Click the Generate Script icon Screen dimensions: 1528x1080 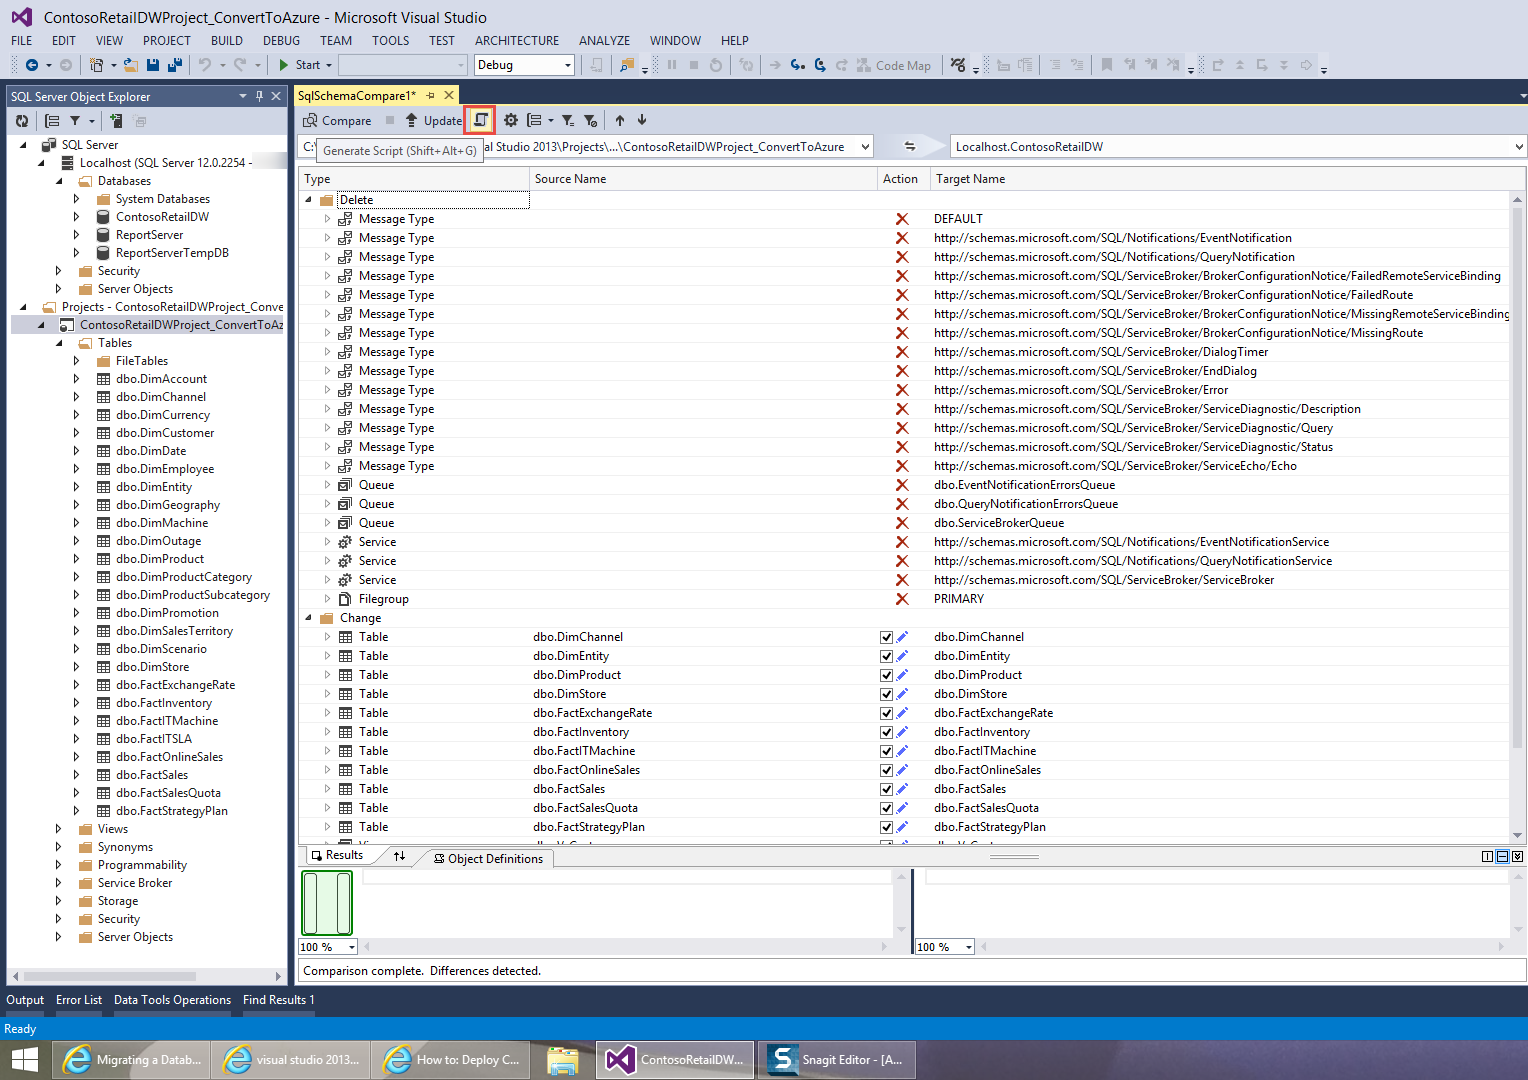(x=481, y=120)
